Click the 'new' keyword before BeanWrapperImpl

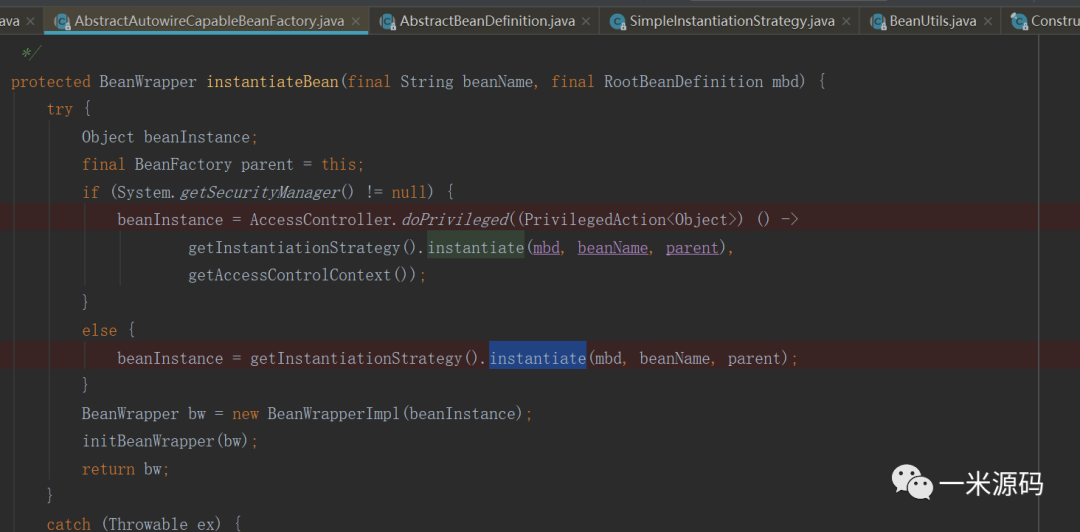(245, 413)
